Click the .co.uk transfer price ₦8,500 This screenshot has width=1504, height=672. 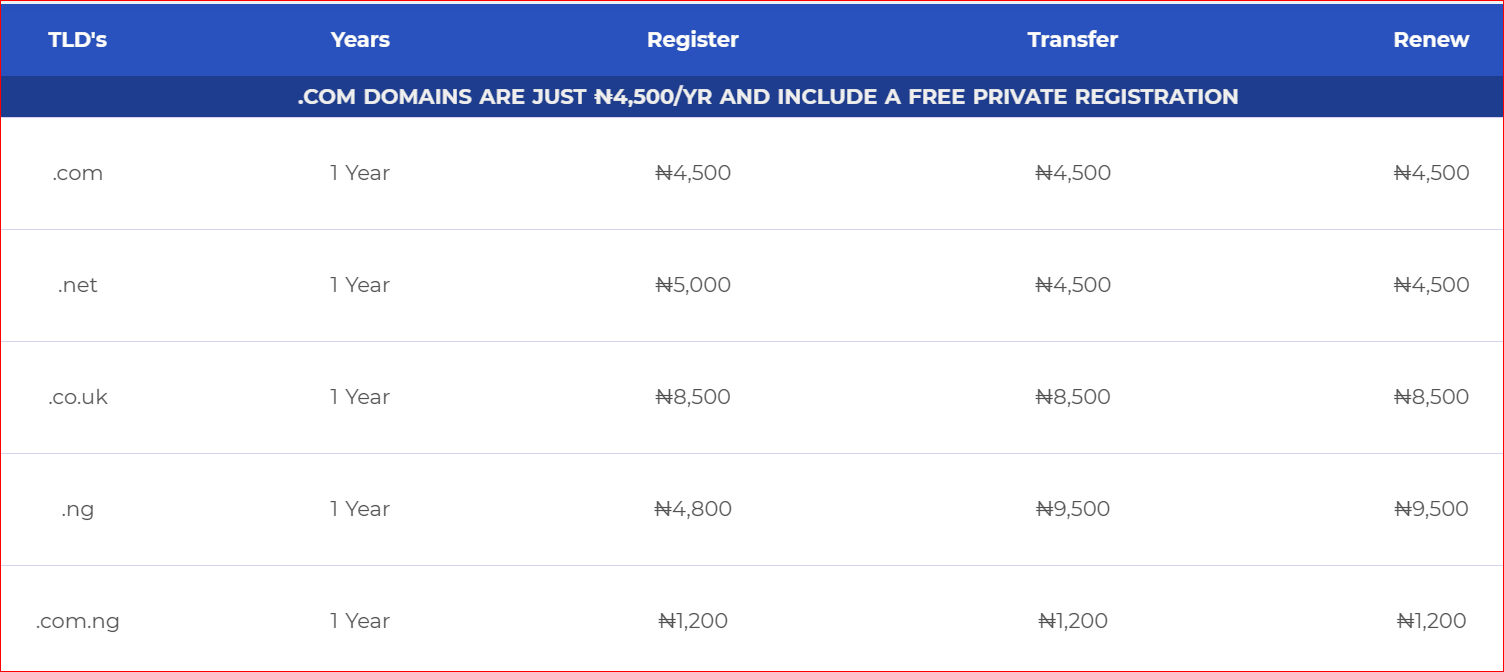[1072, 397]
